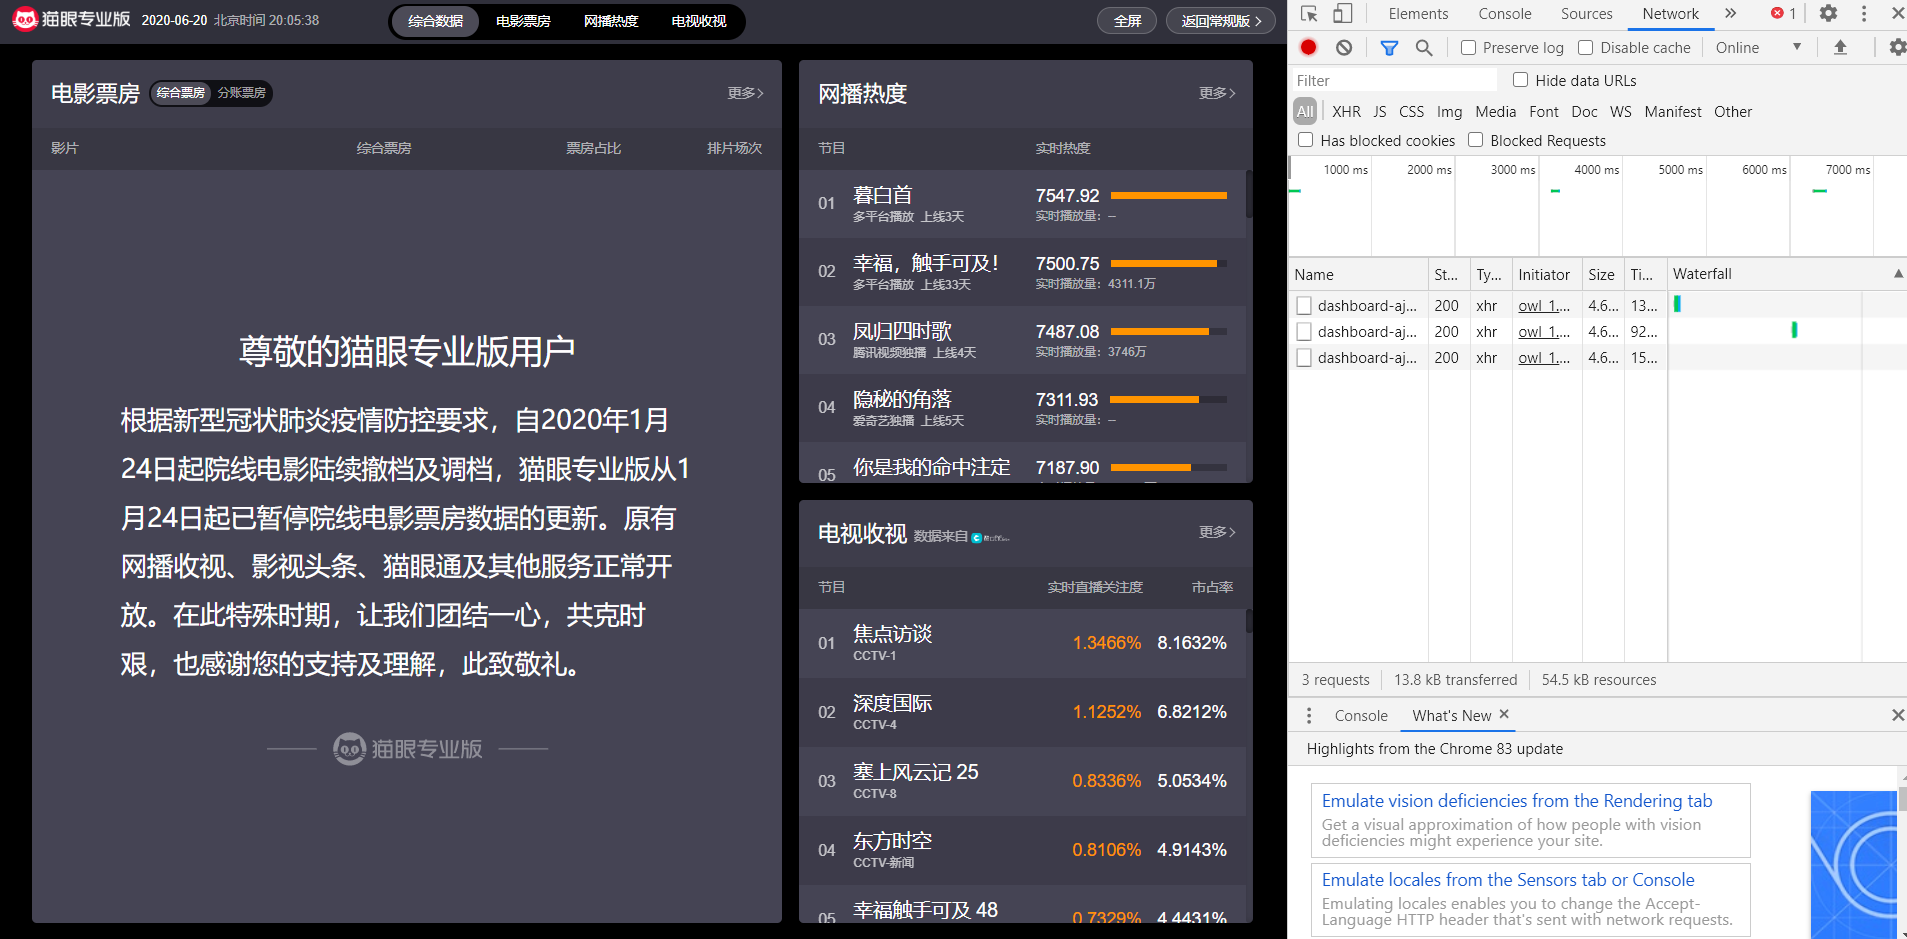Click the 全屏 fullscreen button
Screen dimensions: 1907x939
click(x=1126, y=20)
